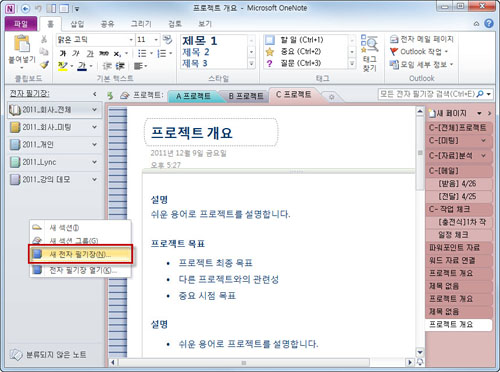The width and height of the screenshot is (500, 372).
Task: Toggle the To Do (할 일) tag checkbox
Action: click(270, 40)
